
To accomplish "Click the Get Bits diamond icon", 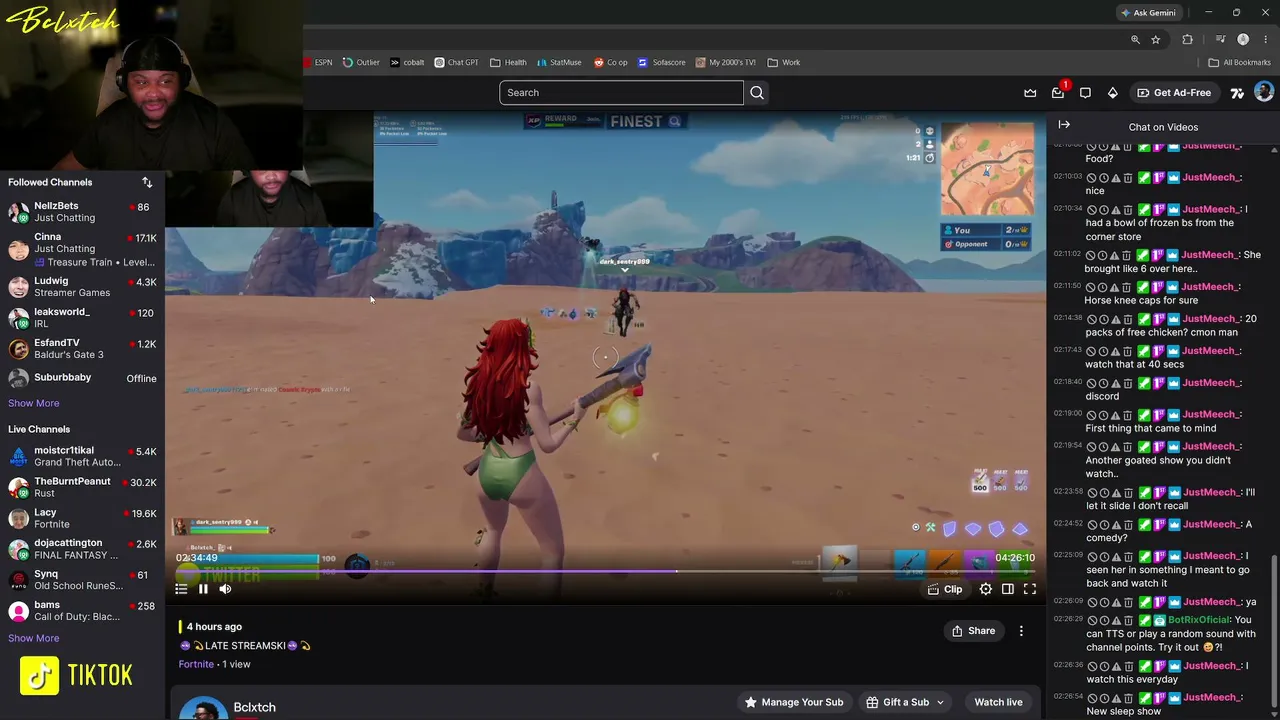I will point(1112,93).
